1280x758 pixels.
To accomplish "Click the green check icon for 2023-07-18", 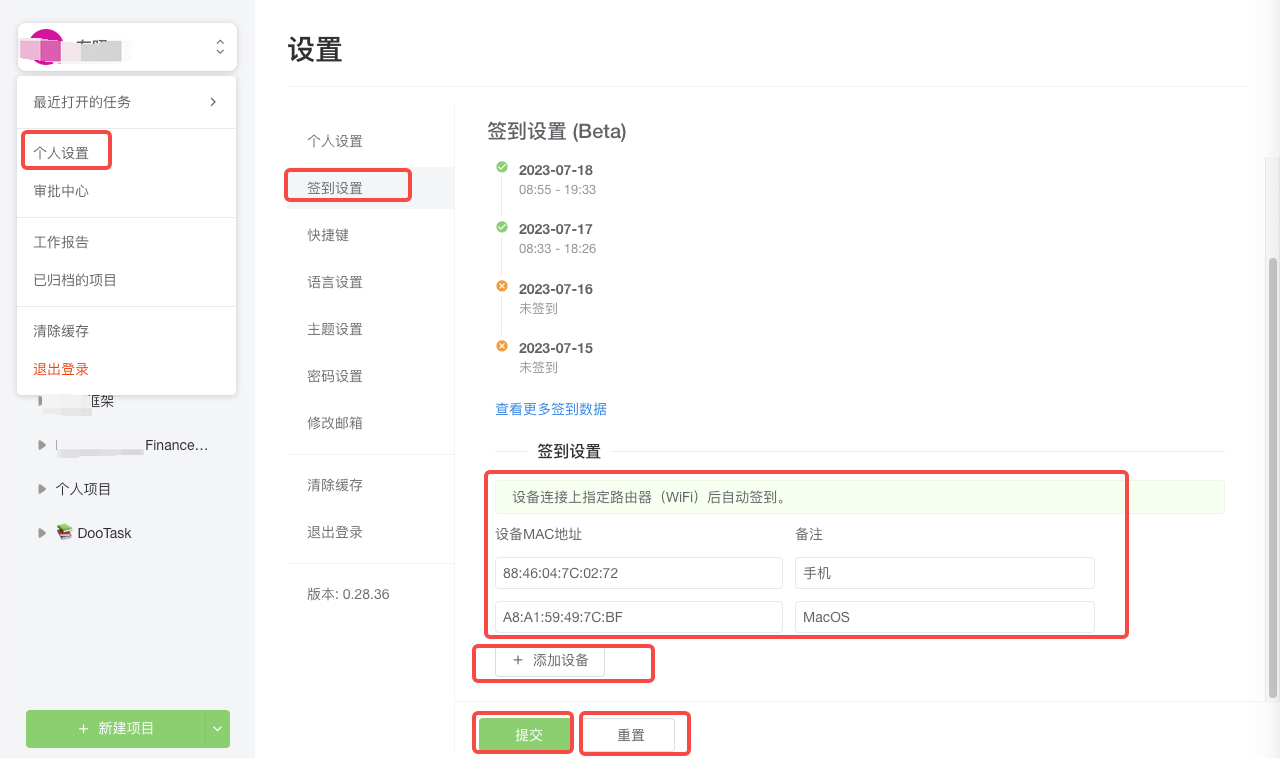I will click(x=501, y=167).
